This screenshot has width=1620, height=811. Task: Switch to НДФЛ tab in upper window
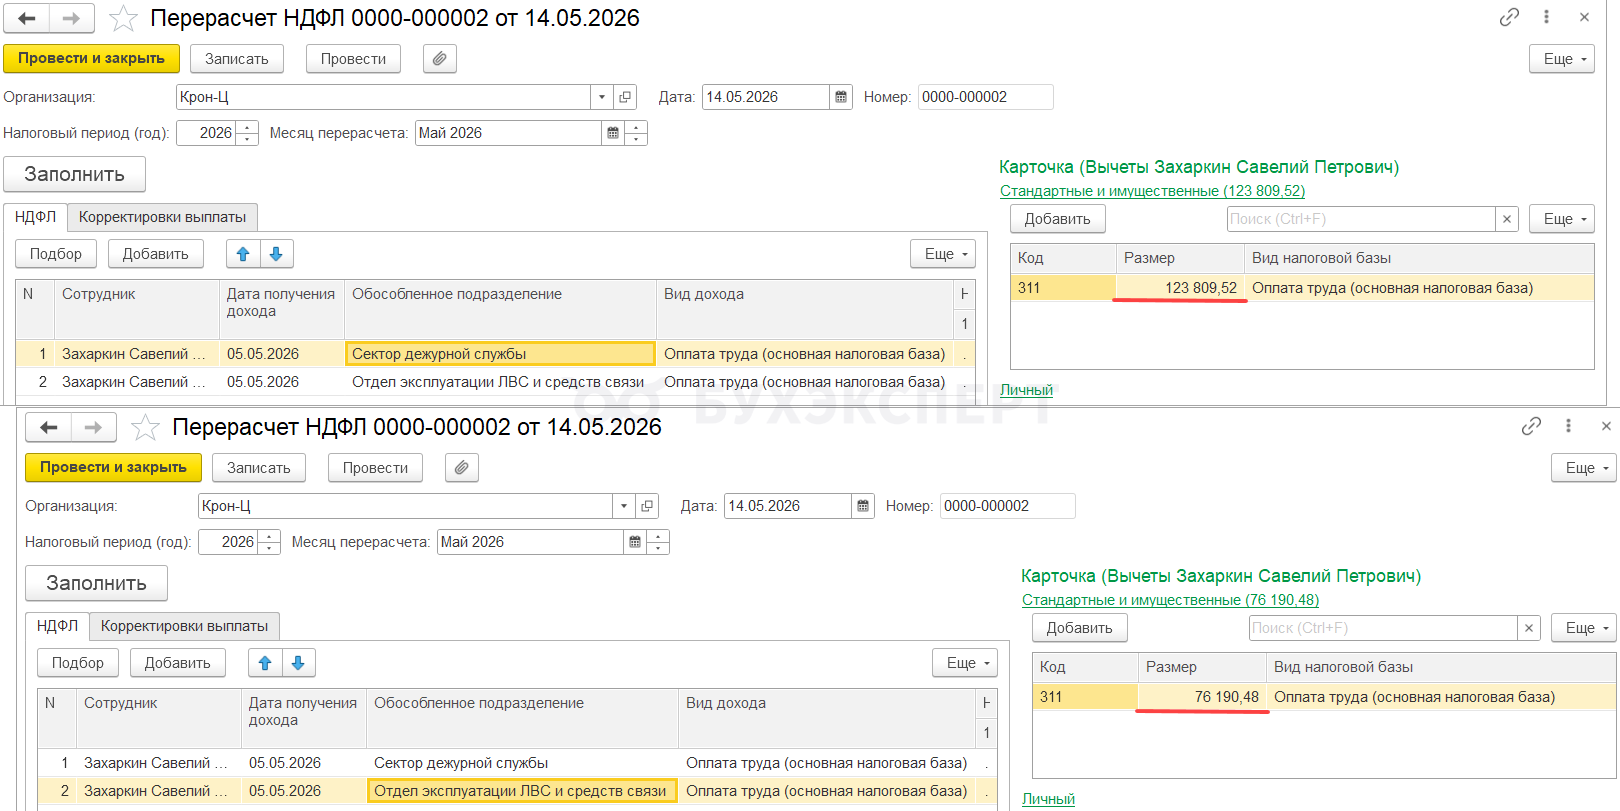tap(35, 217)
